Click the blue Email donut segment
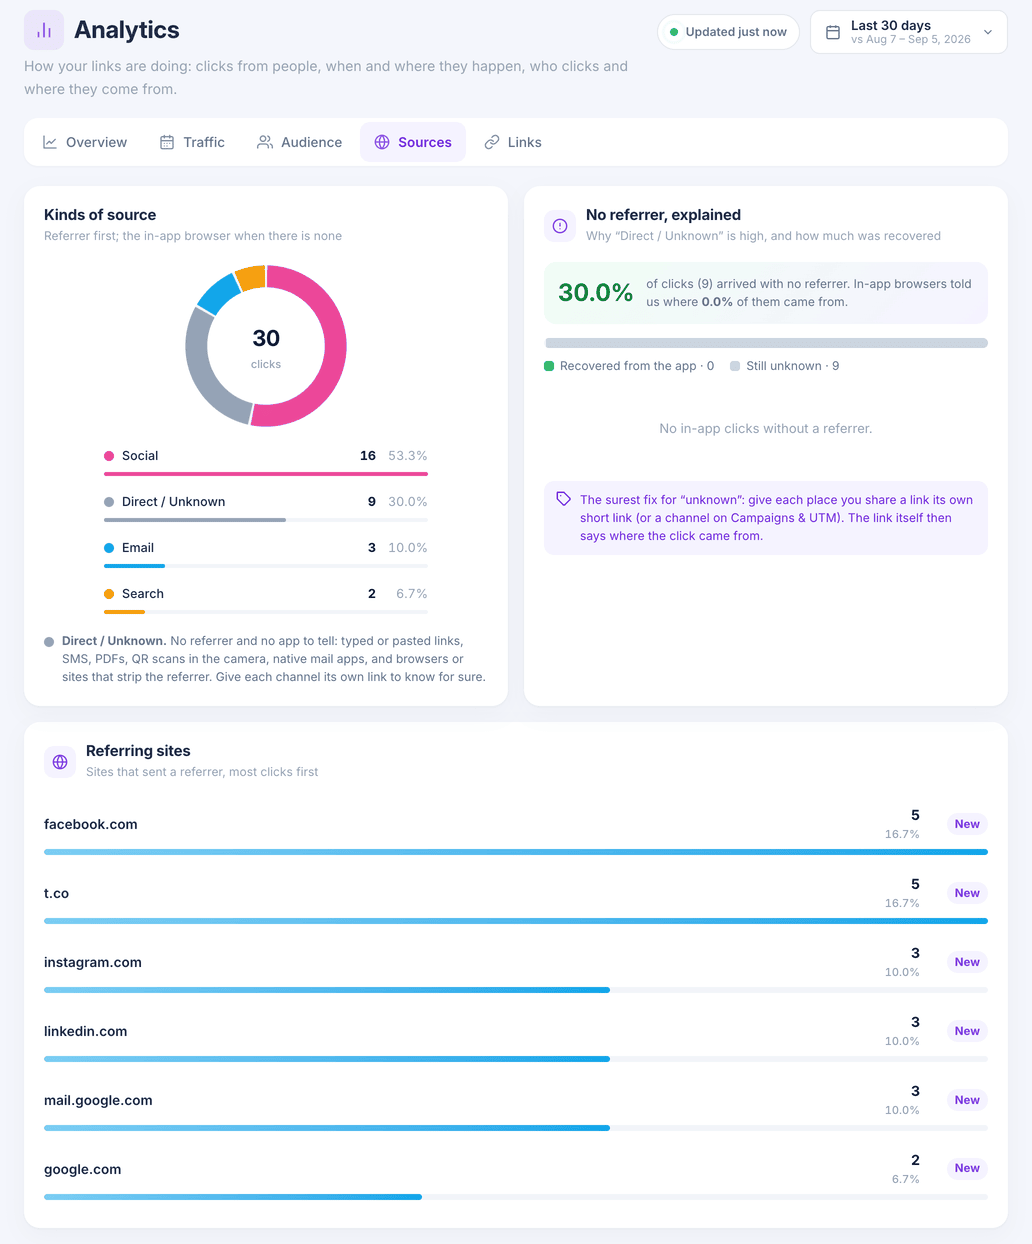 (x=217, y=292)
